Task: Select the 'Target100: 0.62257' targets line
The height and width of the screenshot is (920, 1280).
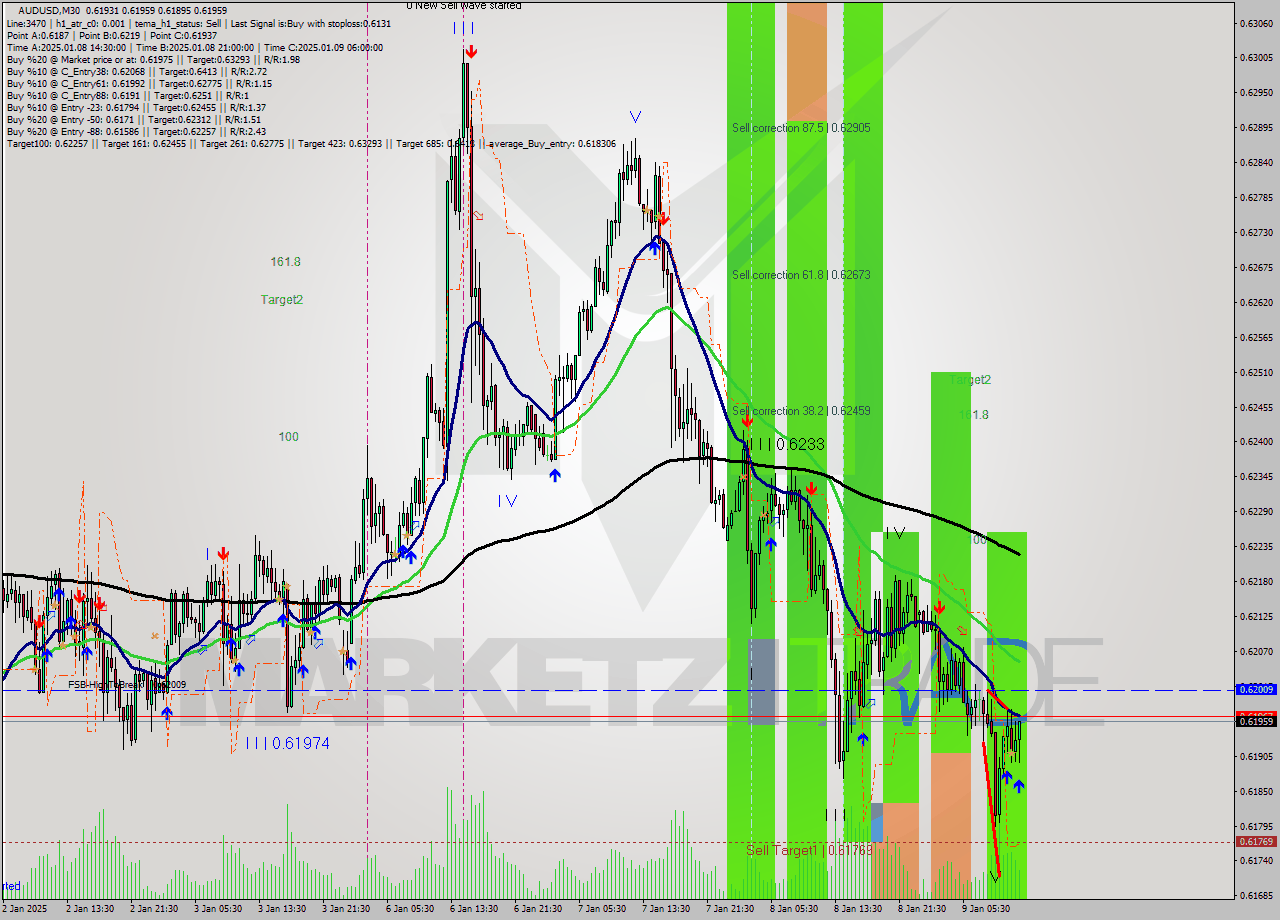Action: 311,144
